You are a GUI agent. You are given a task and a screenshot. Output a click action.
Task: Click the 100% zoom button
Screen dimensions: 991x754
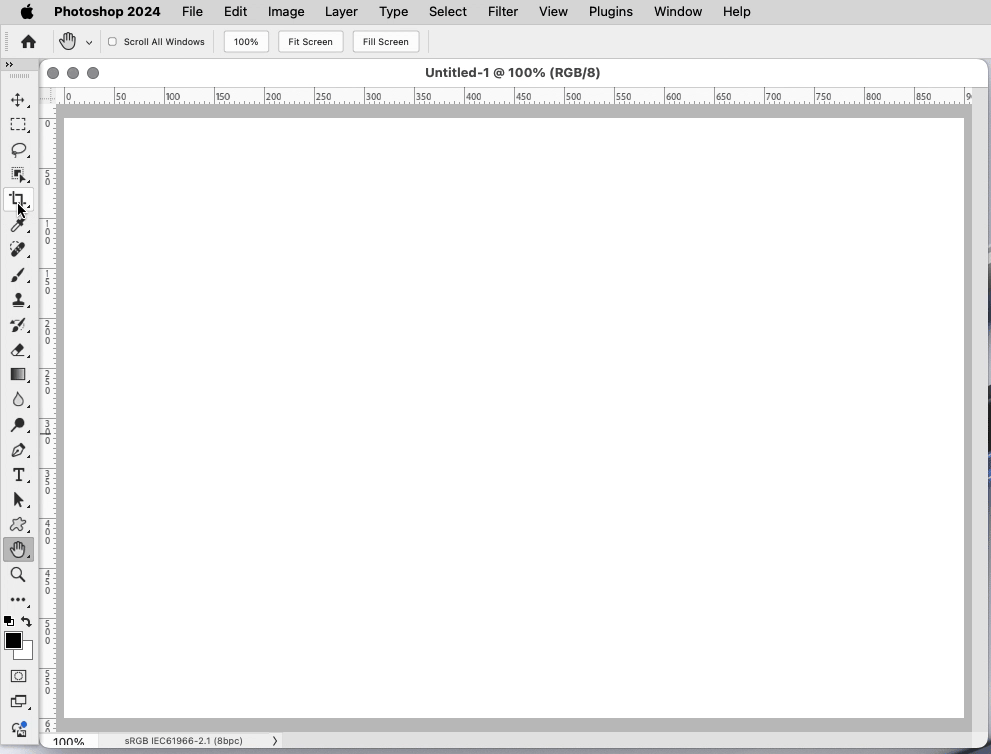[x=246, y=42]
